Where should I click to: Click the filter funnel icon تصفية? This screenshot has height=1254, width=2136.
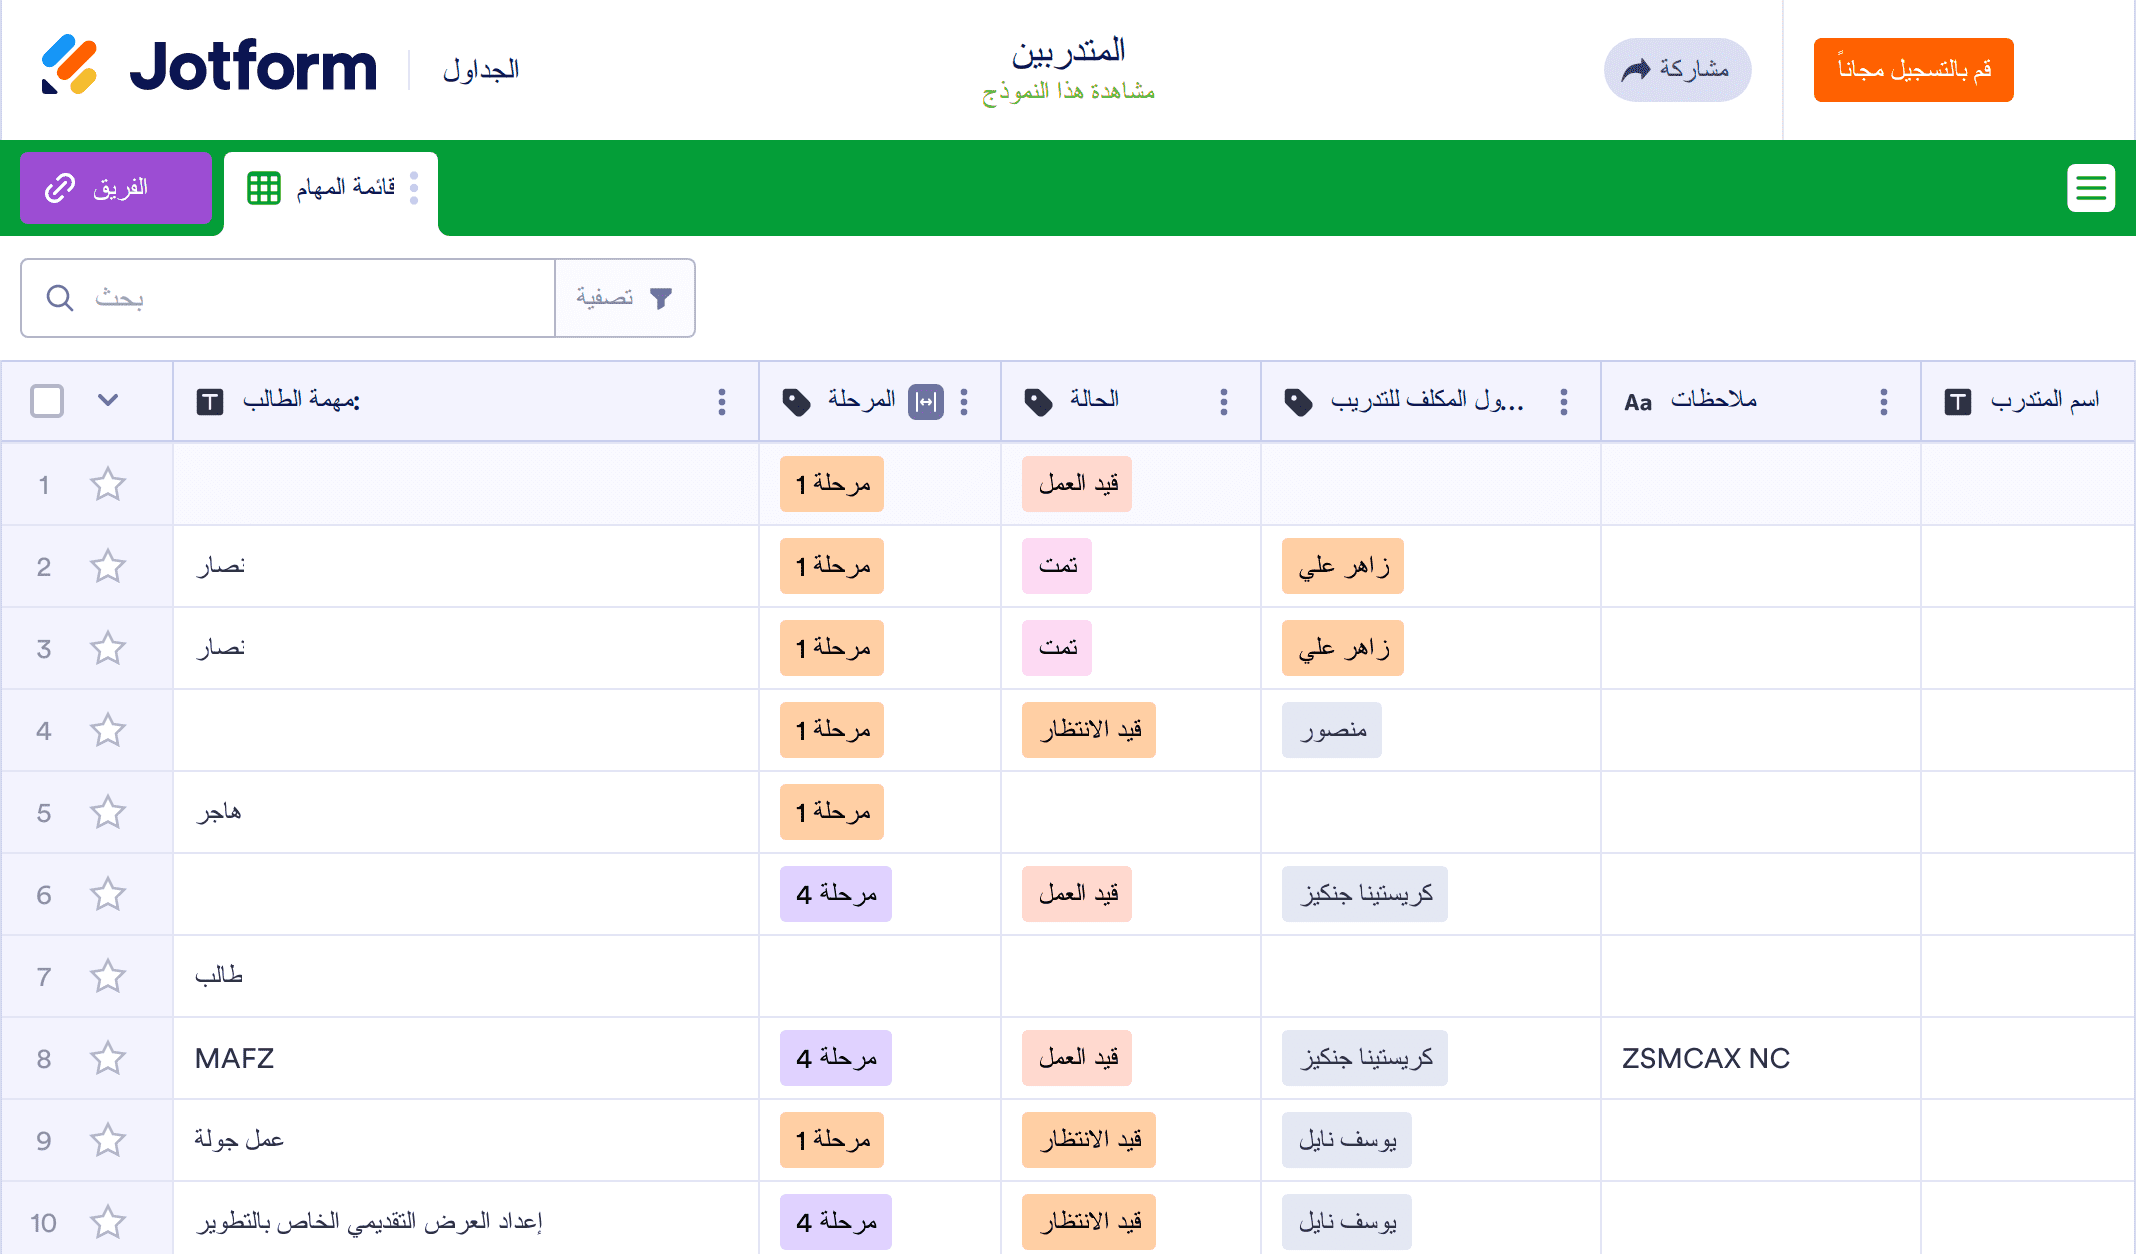point(661,298)
